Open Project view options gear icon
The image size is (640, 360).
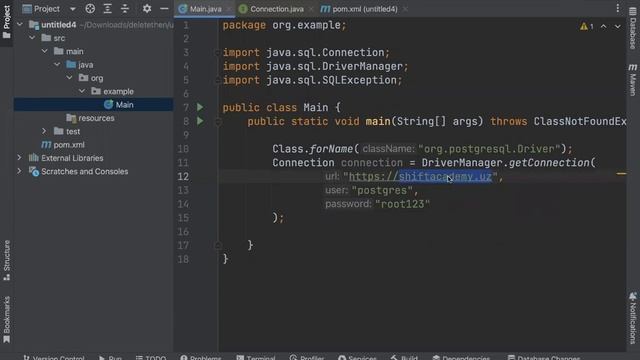coord(147,9)
